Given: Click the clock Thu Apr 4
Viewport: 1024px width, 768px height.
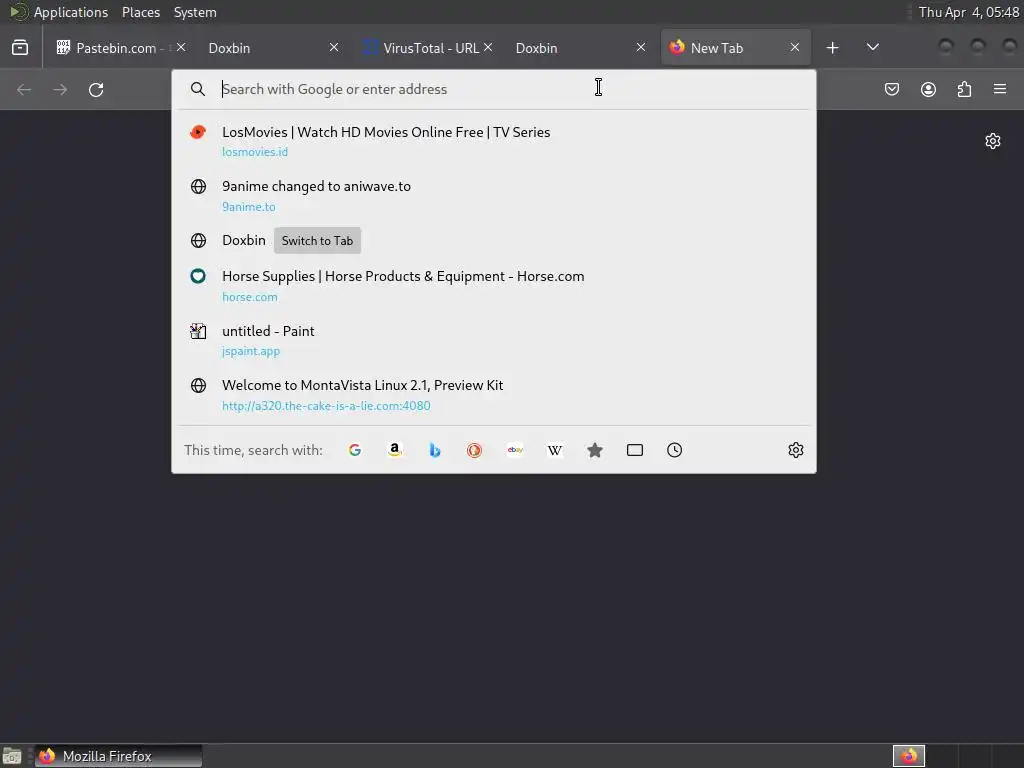Looking at the screenshot, I should tap(968, 12).
